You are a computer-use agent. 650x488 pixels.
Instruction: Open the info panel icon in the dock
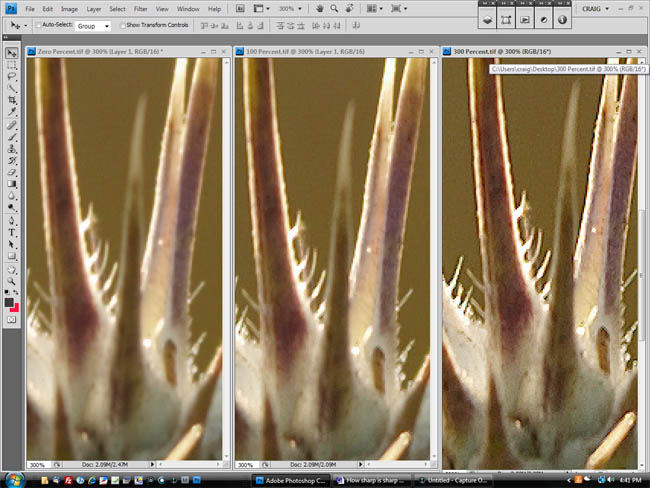(562, 19)
